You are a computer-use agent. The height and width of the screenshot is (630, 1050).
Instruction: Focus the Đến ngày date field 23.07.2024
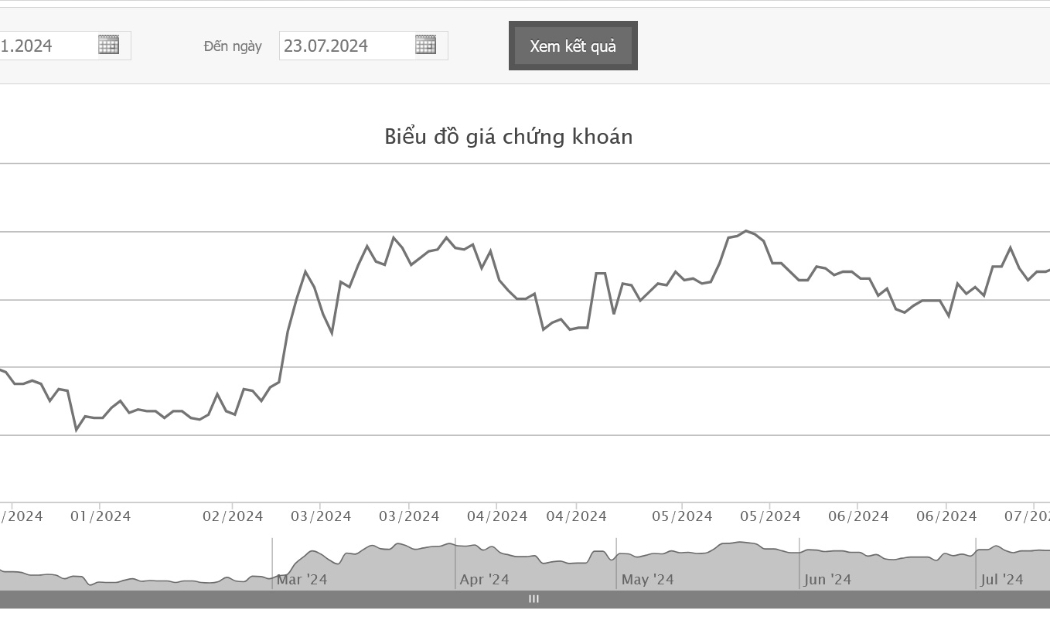tap(347, 46)
